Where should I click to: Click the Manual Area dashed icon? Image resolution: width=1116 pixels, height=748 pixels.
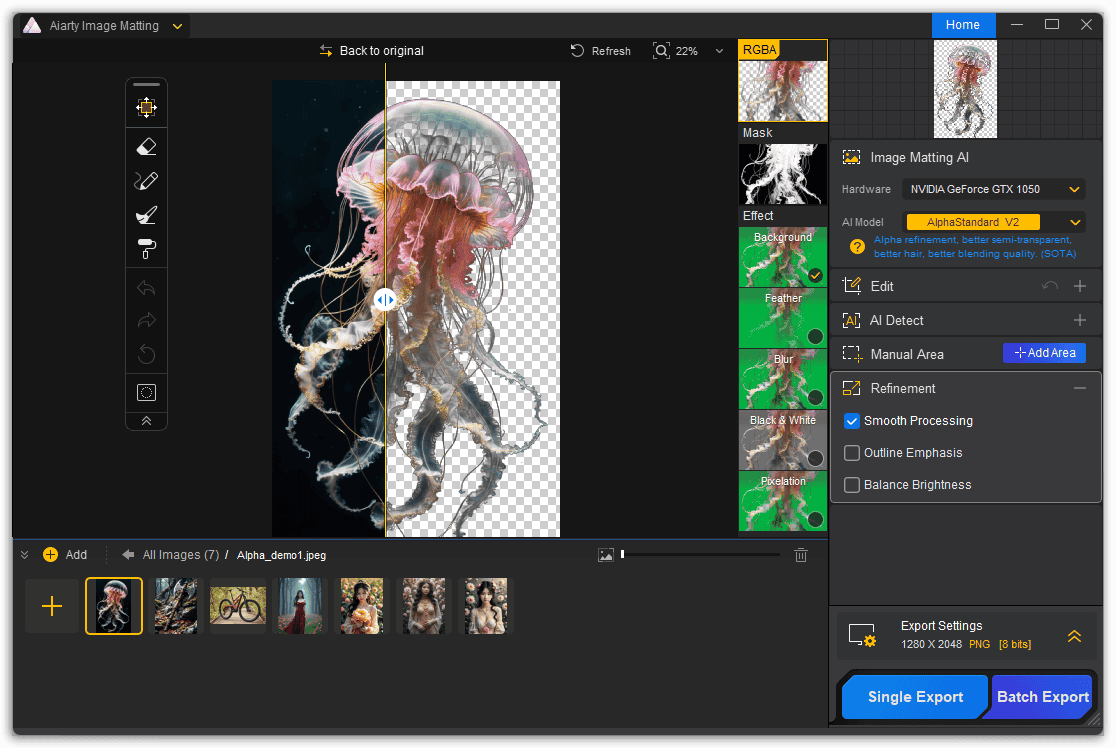[x=851, y=354]
